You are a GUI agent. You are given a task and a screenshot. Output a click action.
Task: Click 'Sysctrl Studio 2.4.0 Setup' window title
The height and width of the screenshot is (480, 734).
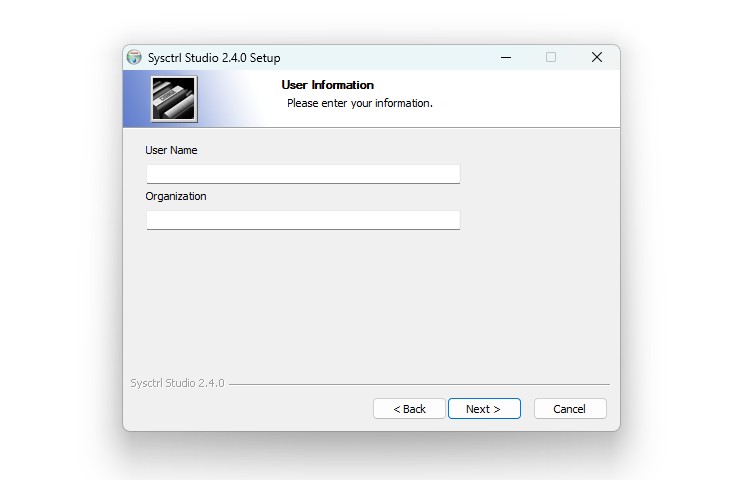[x=214, y=58]
